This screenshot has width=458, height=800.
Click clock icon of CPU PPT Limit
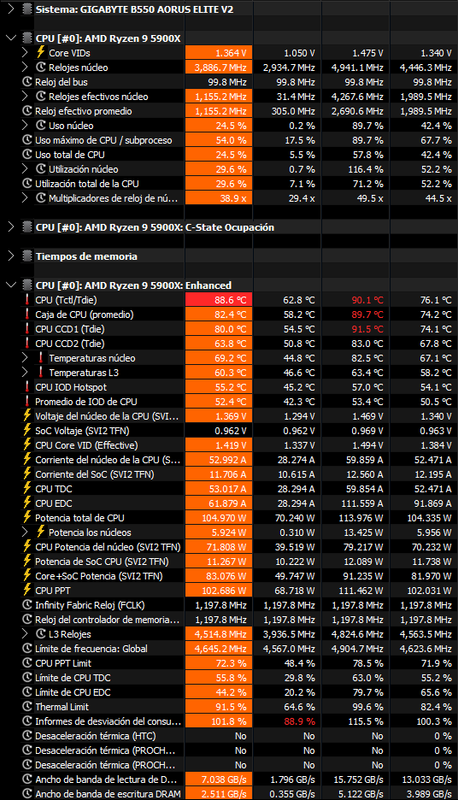pos(27,663)
